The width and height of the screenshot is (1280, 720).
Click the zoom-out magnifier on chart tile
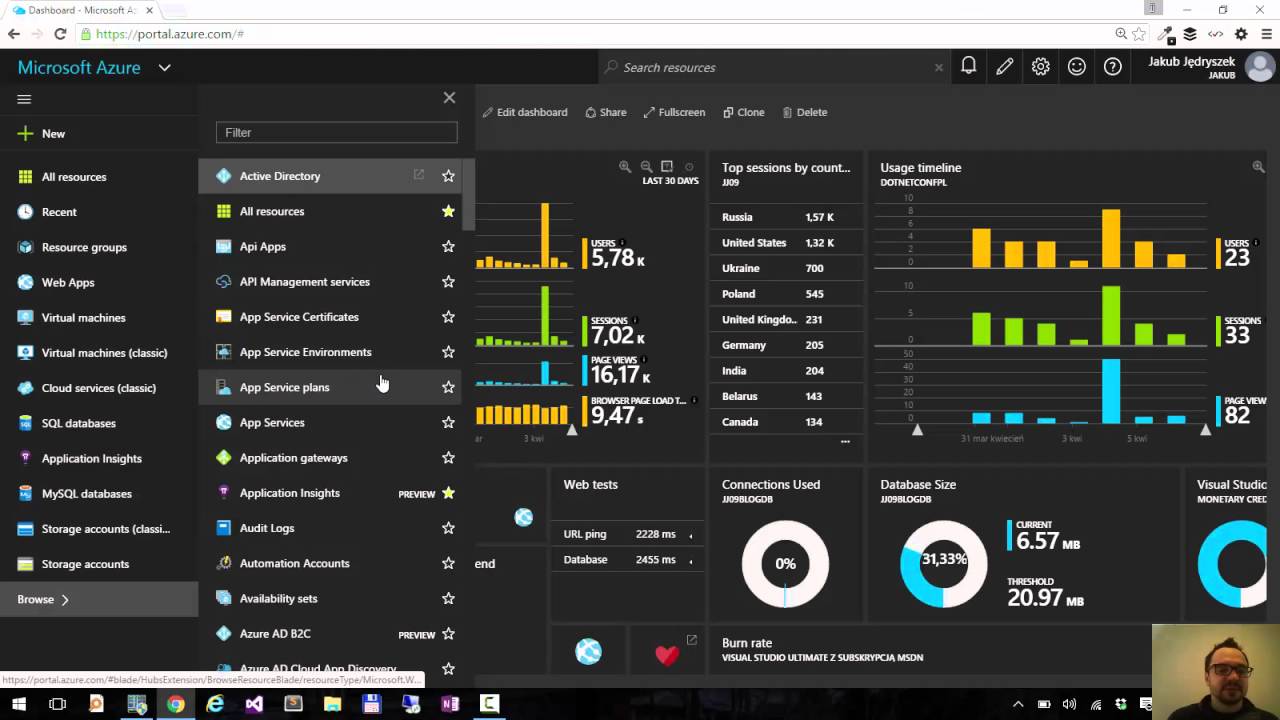pos(646,167)
